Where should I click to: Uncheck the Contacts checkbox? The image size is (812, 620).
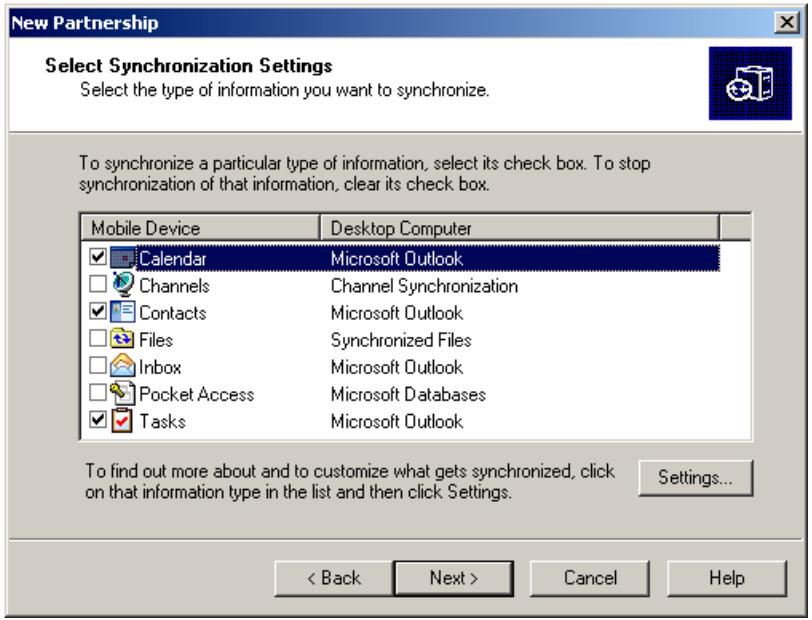[94, 314]
